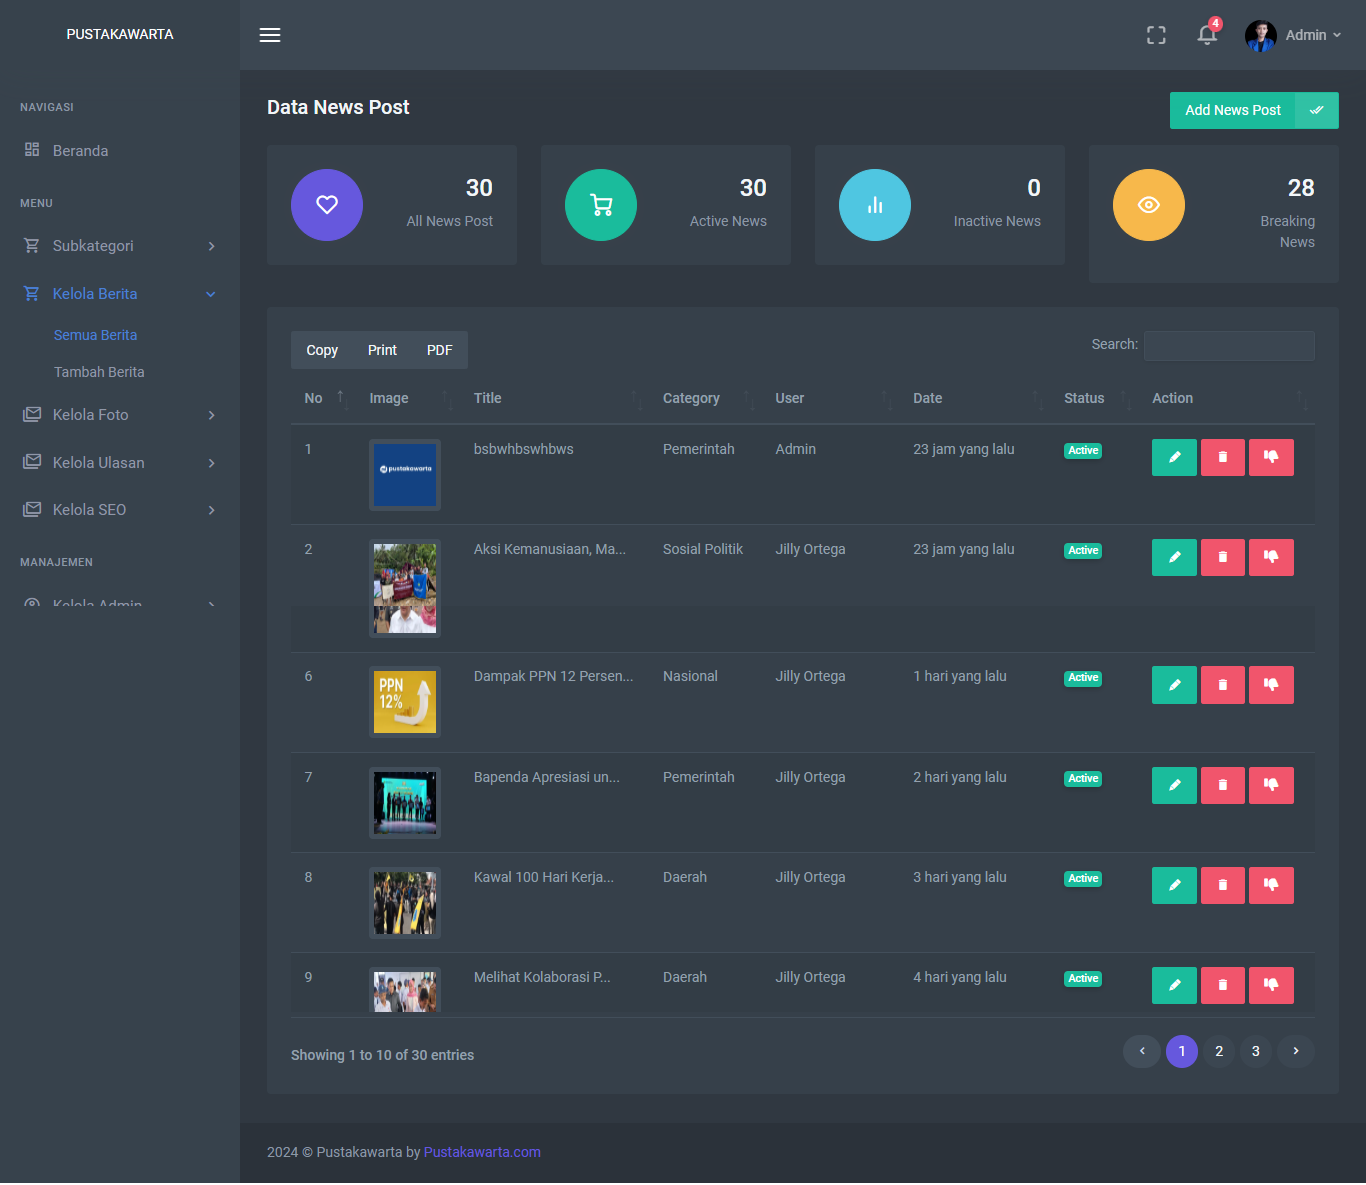Toggle the hamburger sidebar menu
The image size is (1366, 1185).
tap(270, 35)
